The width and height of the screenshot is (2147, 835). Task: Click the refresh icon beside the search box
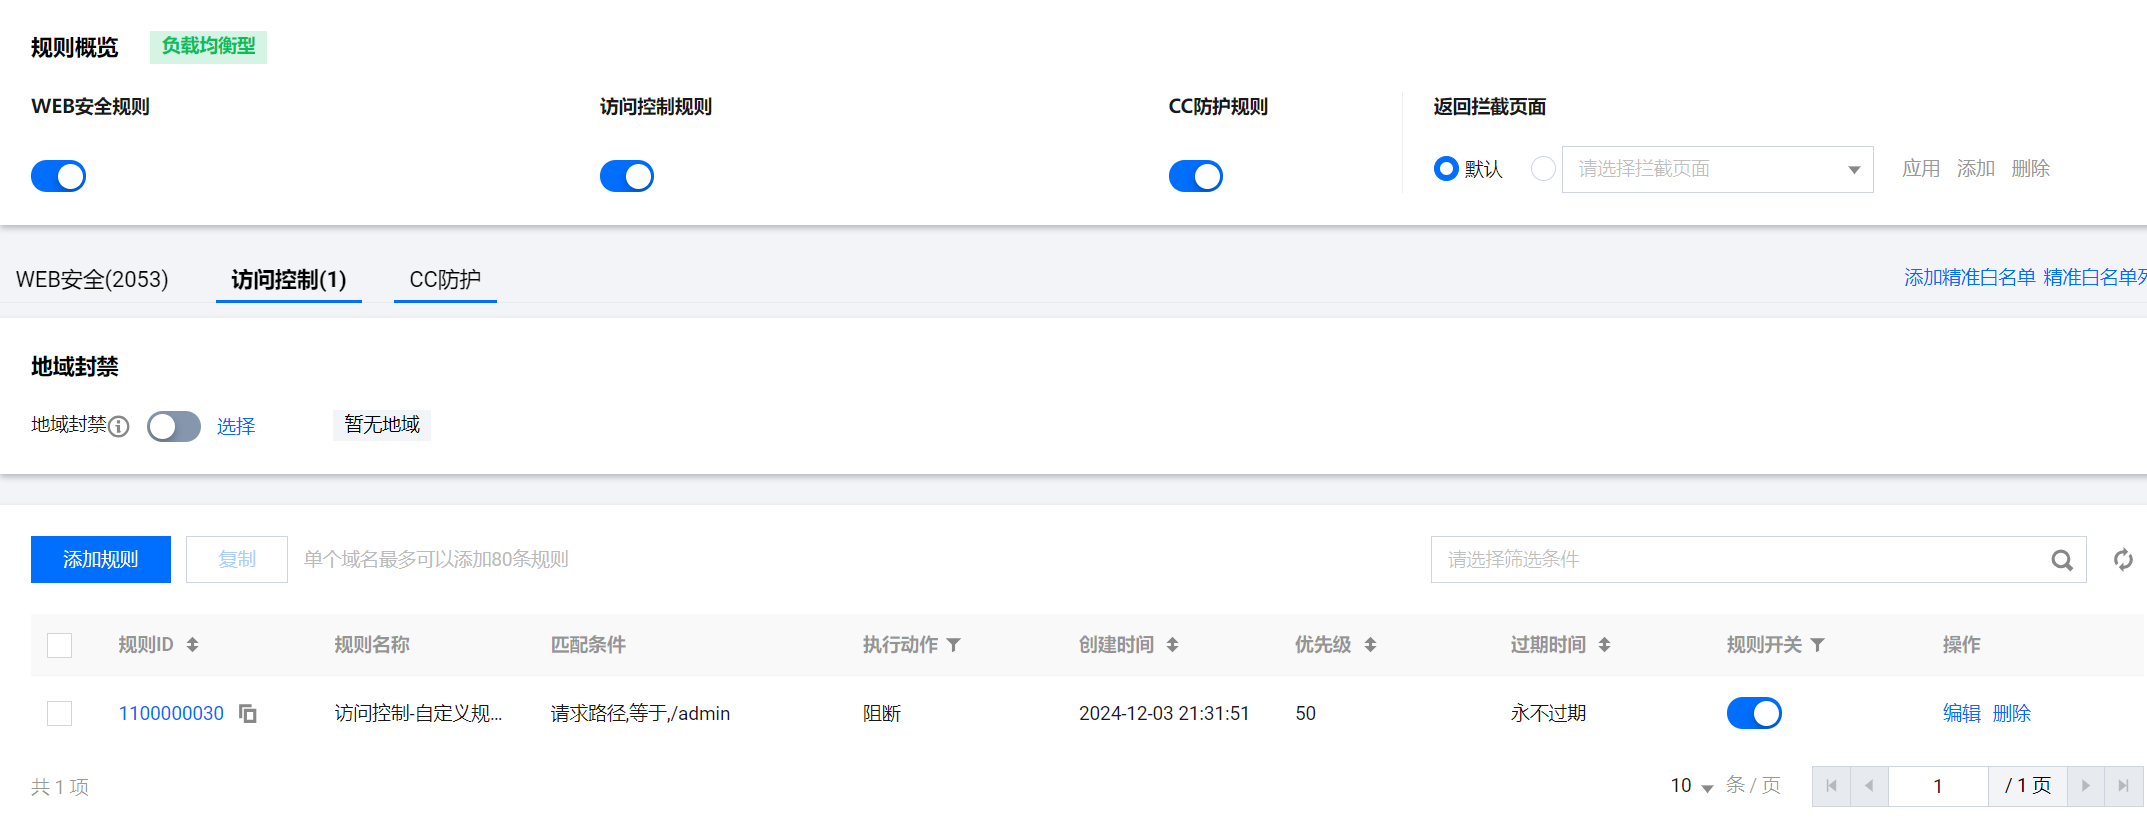[2123, 560]
